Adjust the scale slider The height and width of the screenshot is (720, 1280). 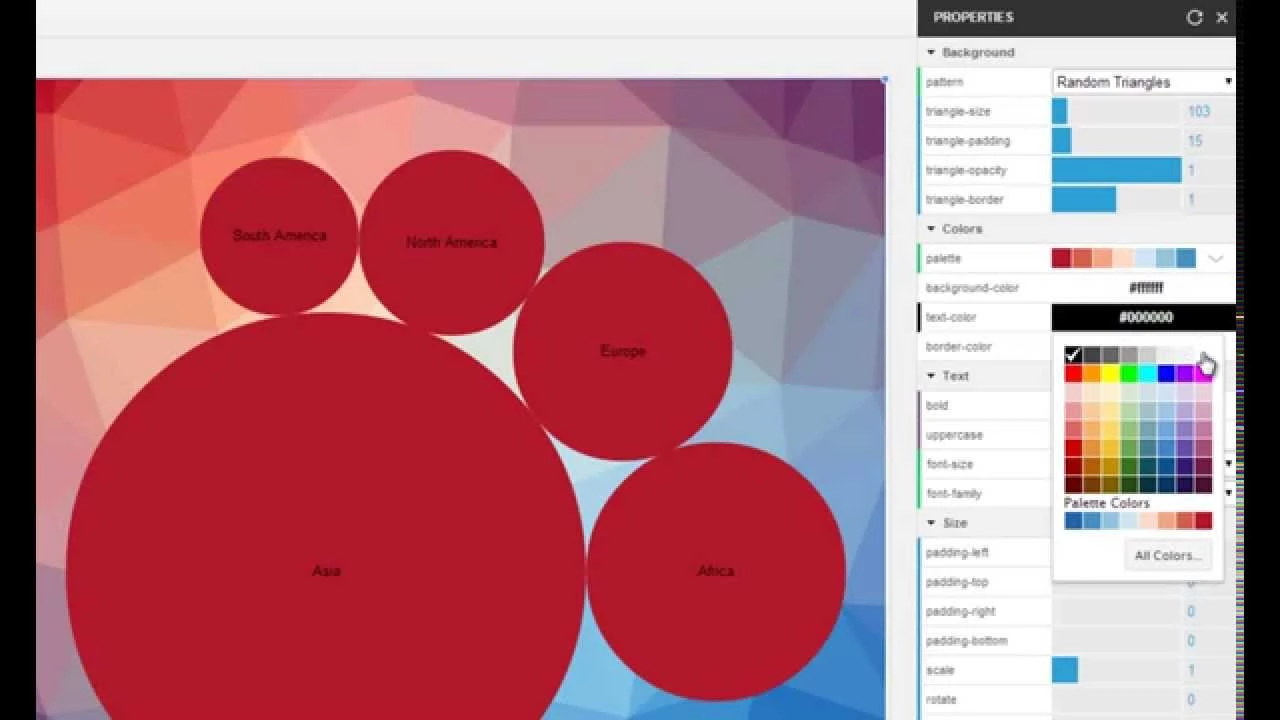tap(1116, 670)
